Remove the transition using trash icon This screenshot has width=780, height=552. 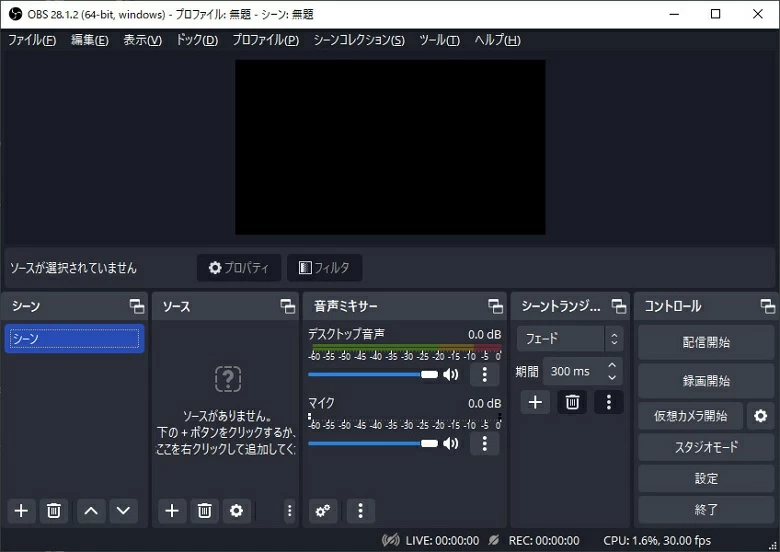click(x=572, y=402)
